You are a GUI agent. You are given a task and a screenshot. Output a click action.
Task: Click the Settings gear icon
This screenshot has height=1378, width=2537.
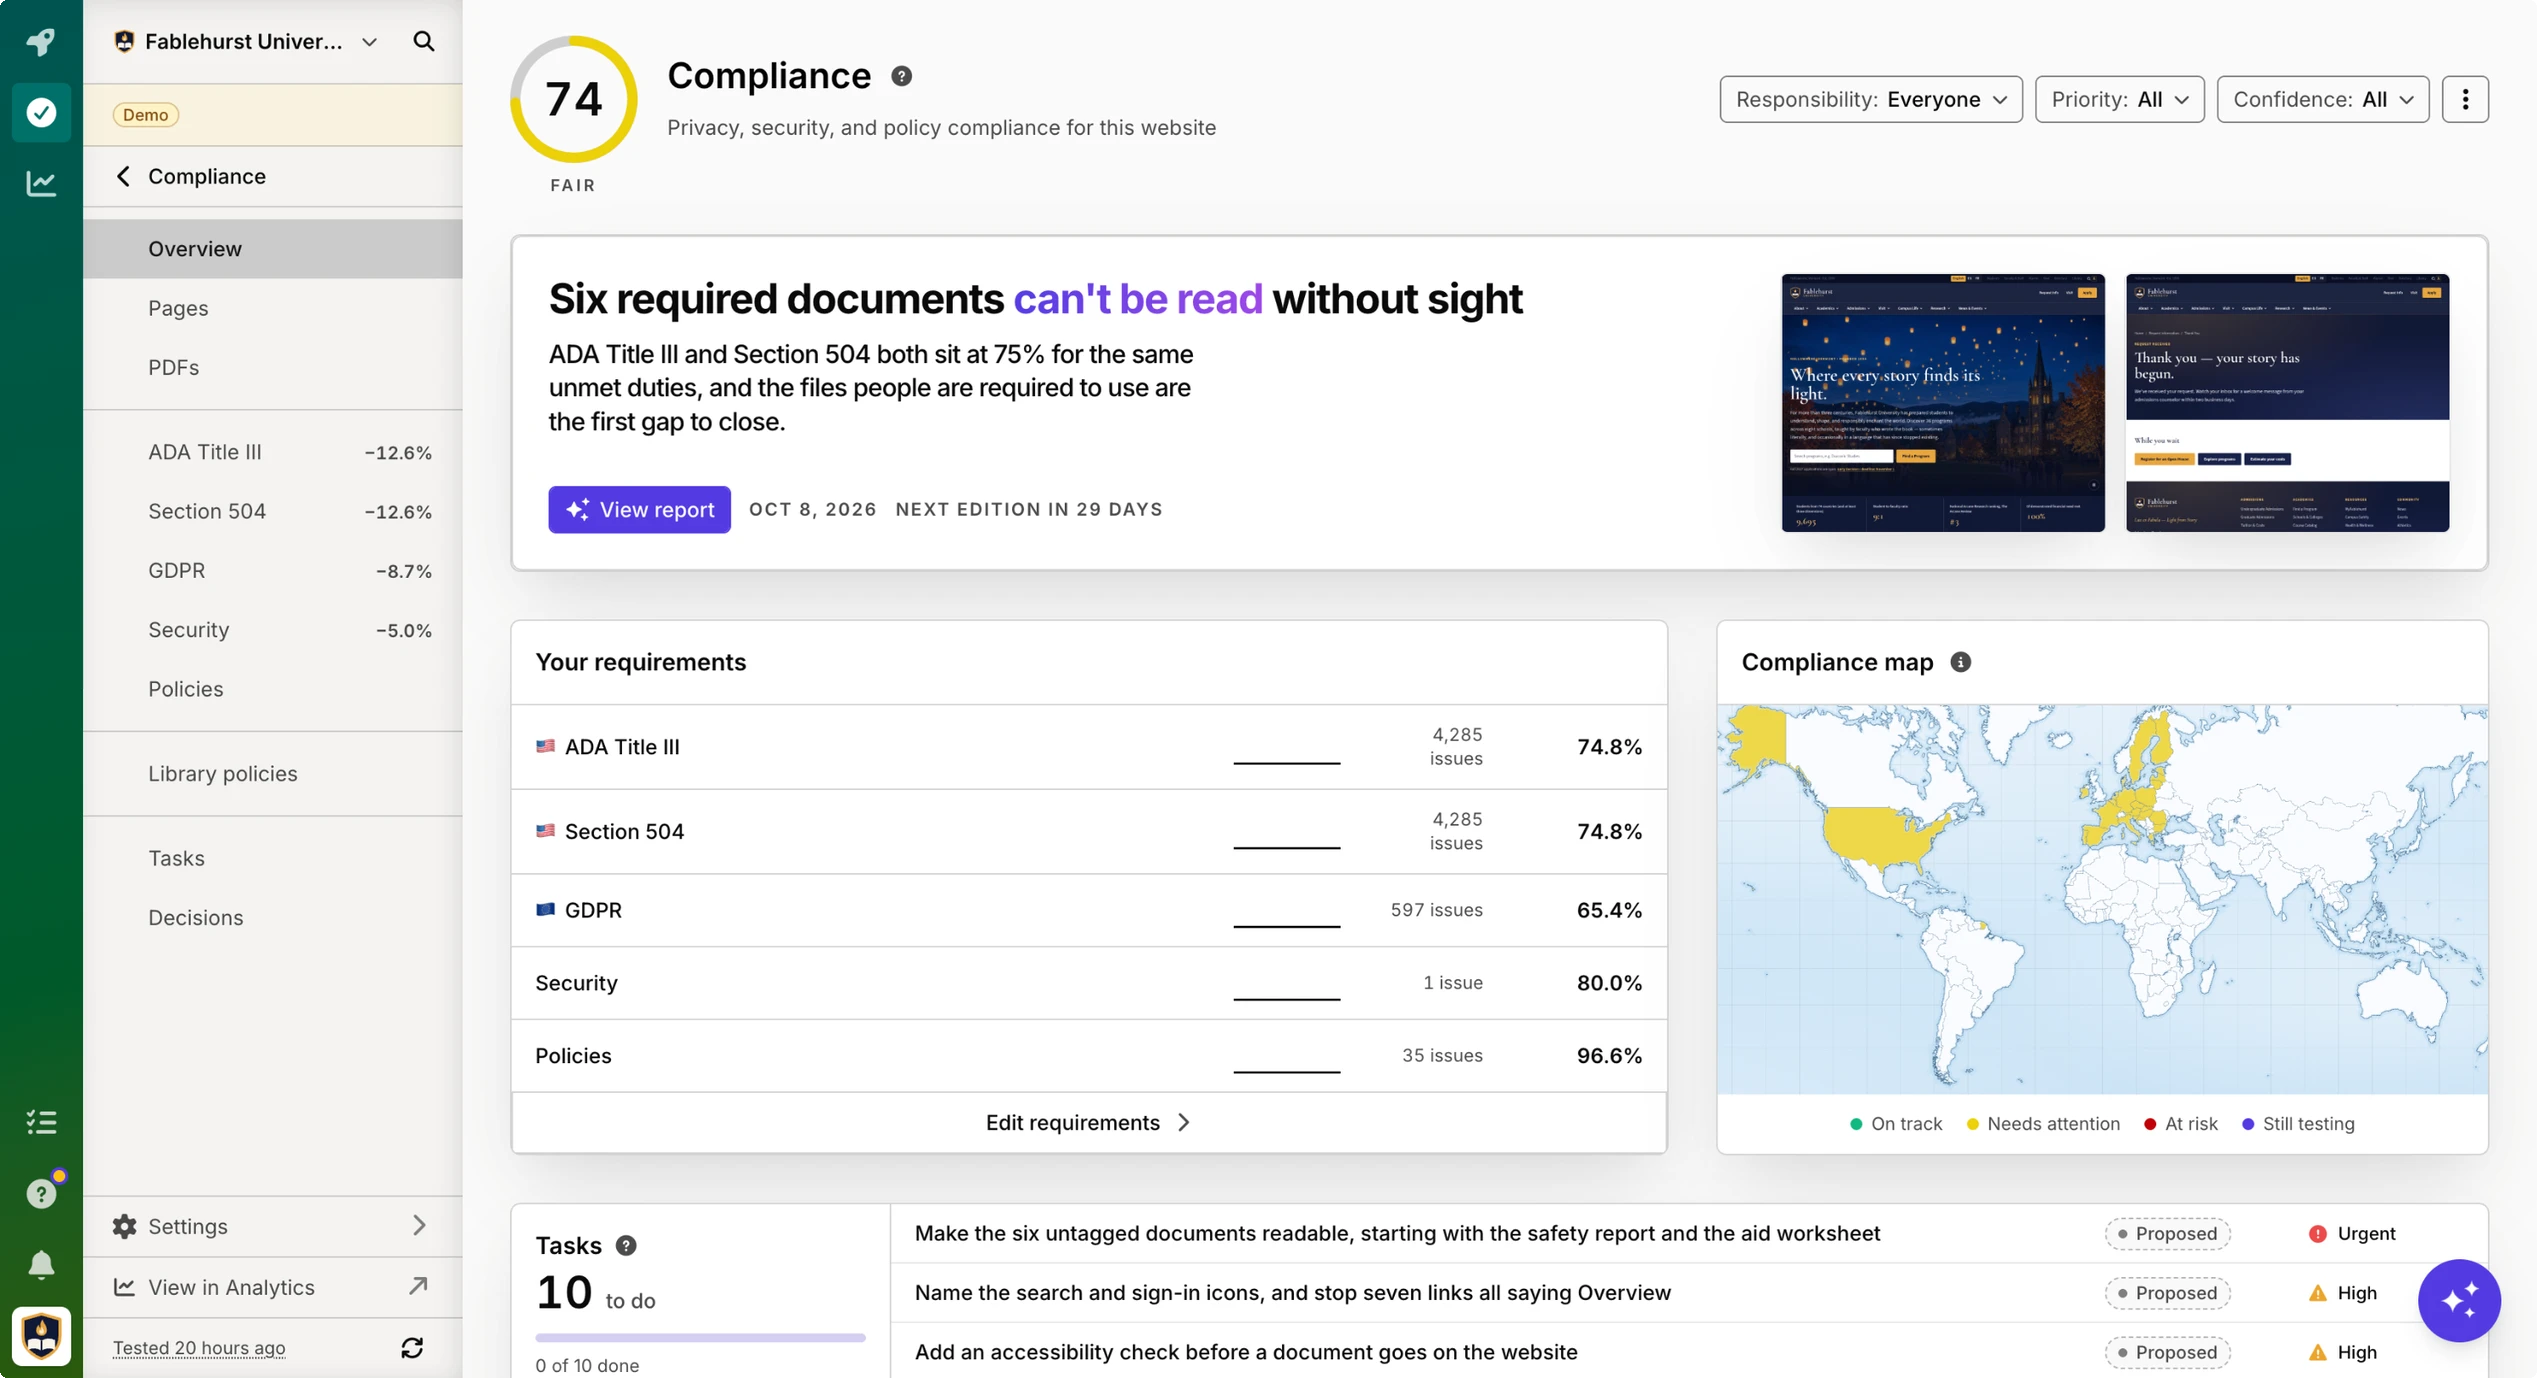point(124,1226)
